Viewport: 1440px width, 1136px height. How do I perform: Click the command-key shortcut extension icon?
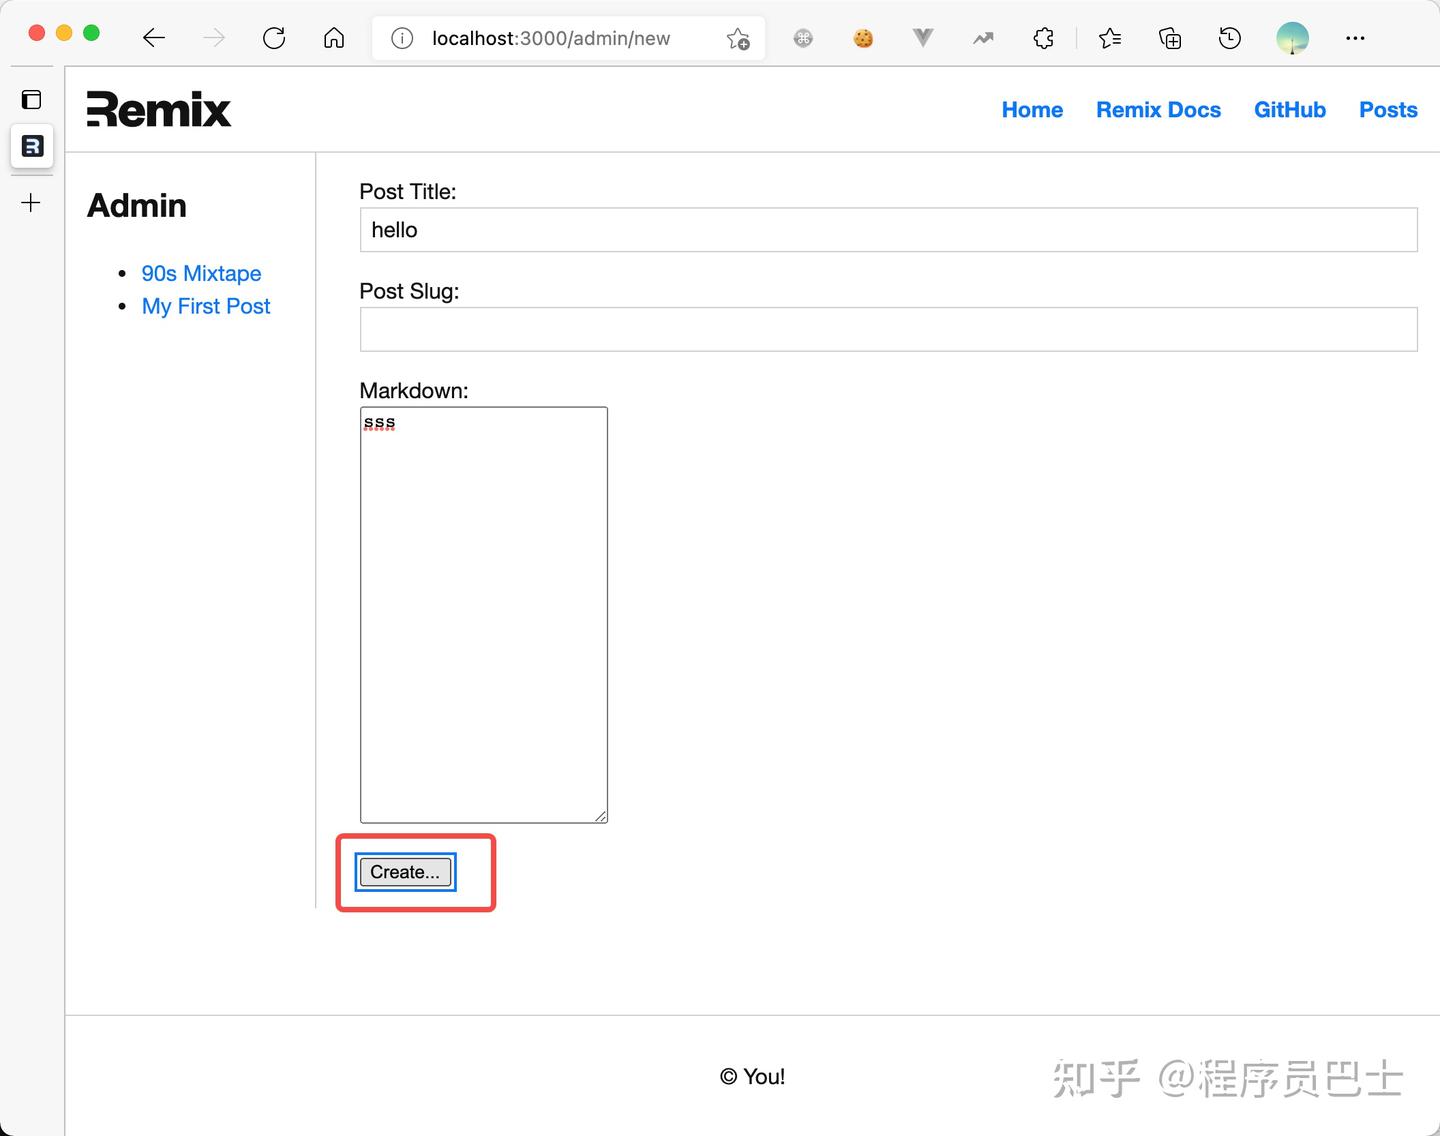click(x=802, y=38)
